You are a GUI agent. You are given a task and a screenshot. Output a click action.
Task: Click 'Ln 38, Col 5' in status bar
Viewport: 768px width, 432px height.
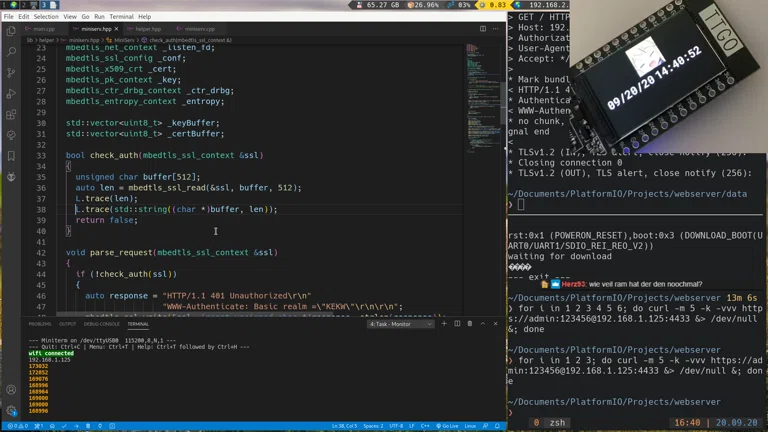coord(345,426)
